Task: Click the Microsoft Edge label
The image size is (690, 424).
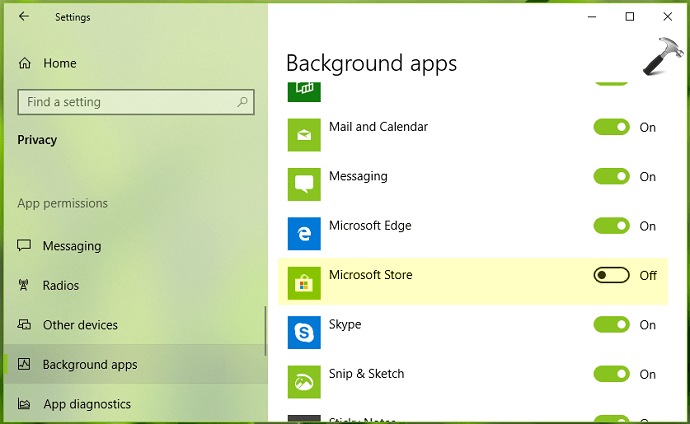Action: [x=370, y=226]
